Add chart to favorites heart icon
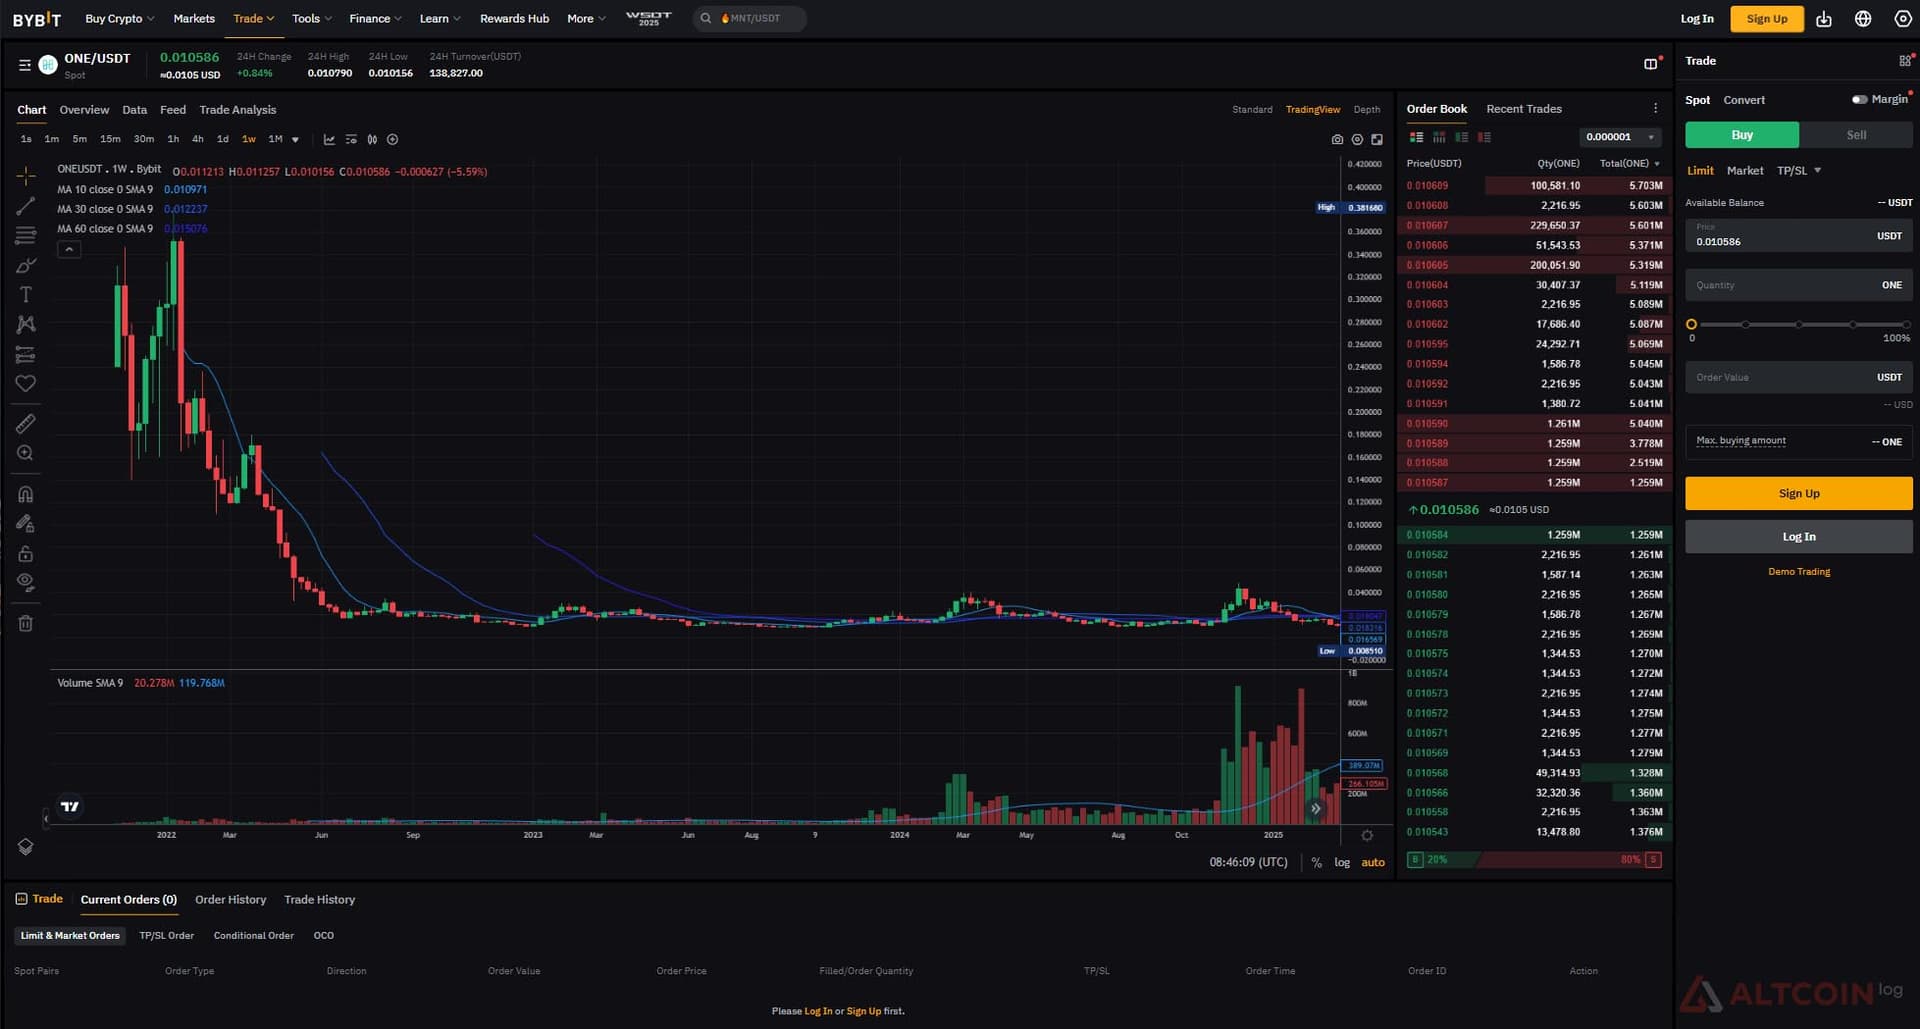 click(x=26, y=383)
